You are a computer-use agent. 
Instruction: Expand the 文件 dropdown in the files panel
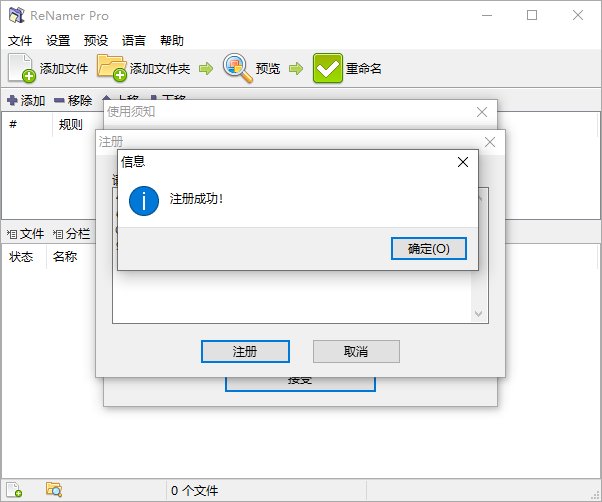[26, 233]
